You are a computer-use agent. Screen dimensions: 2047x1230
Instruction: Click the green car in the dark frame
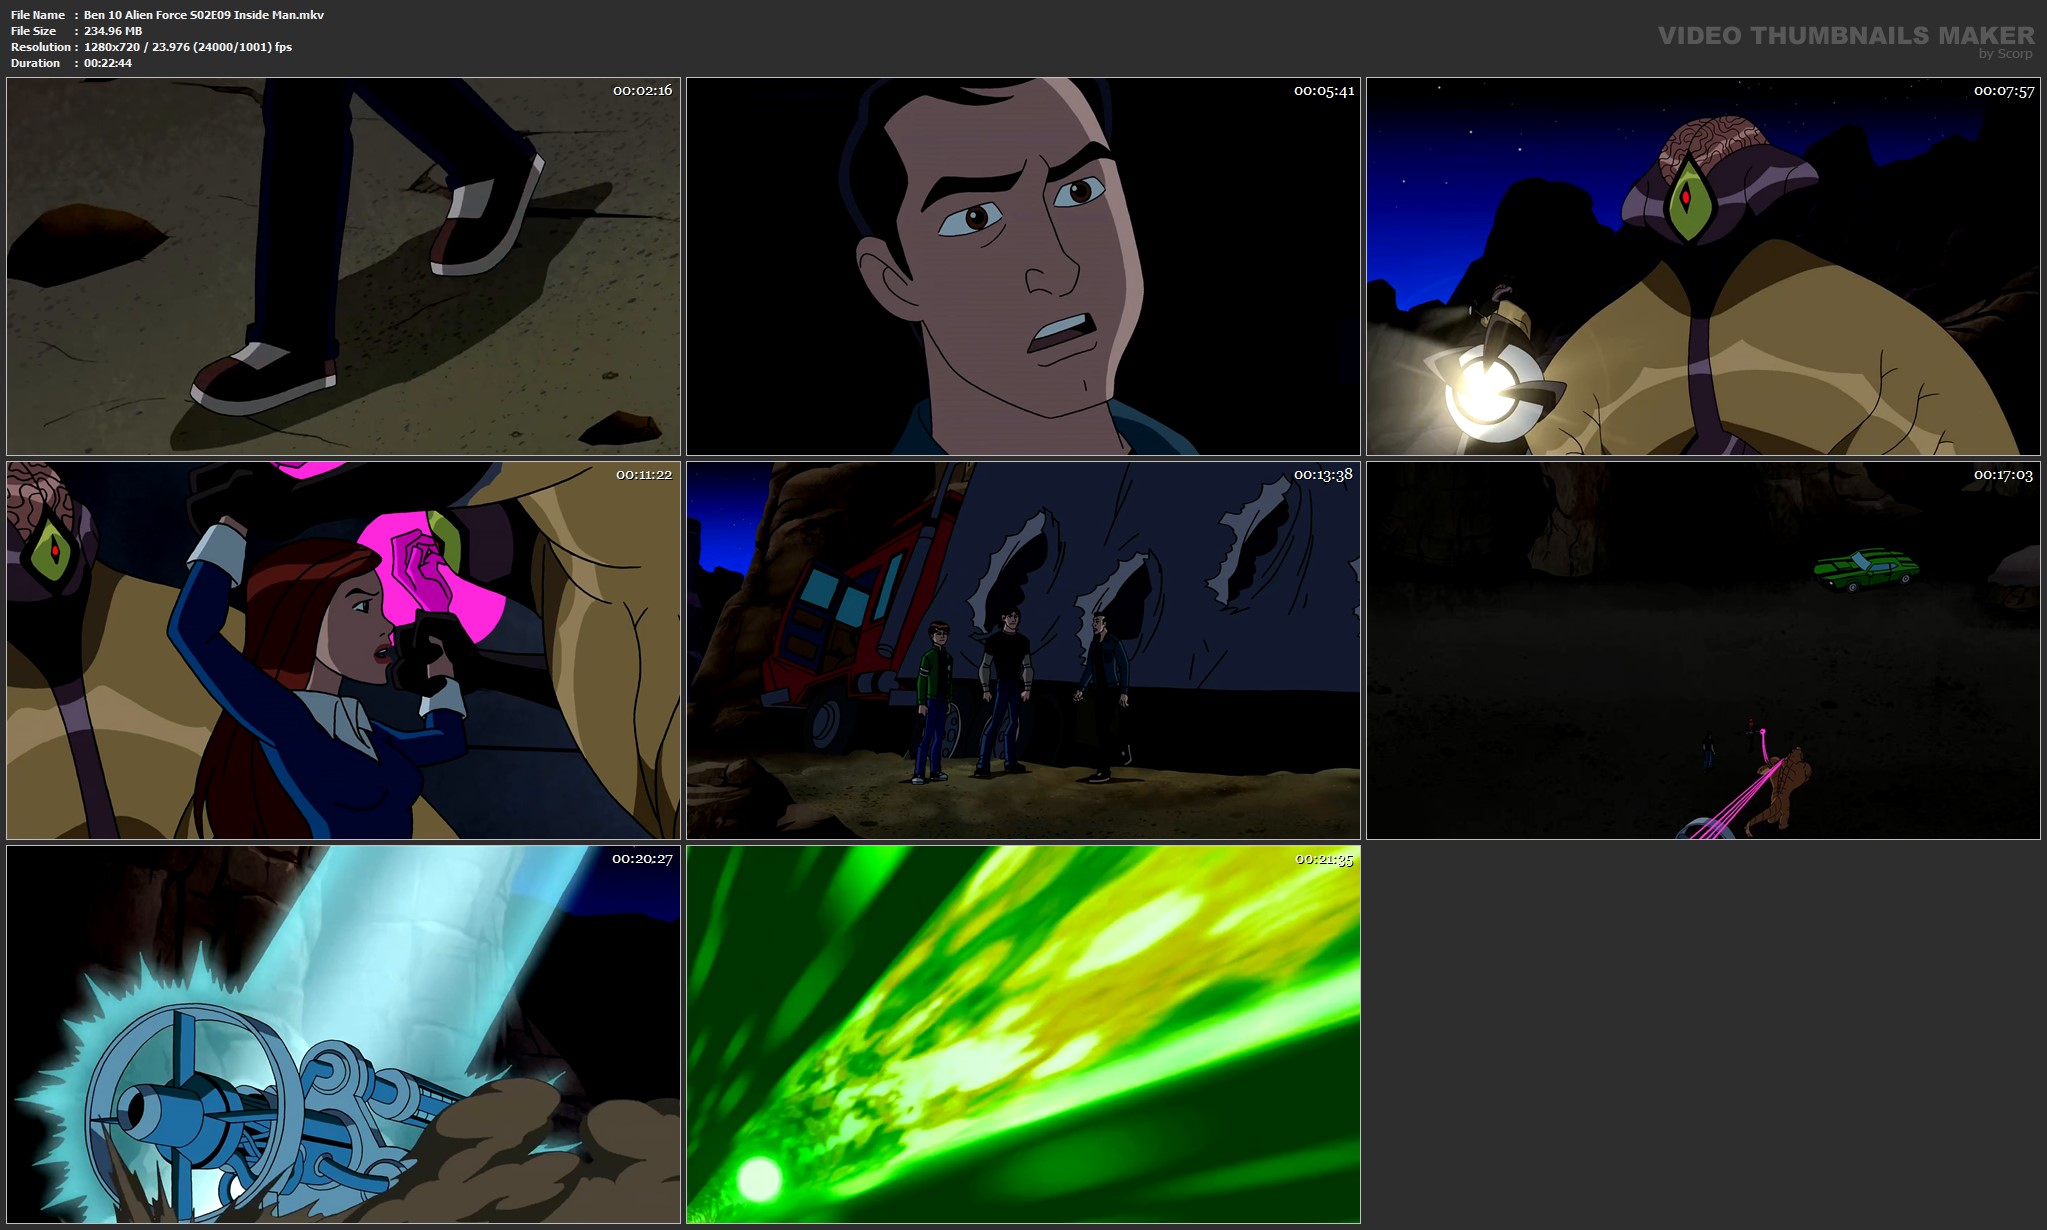[1865, 569]
